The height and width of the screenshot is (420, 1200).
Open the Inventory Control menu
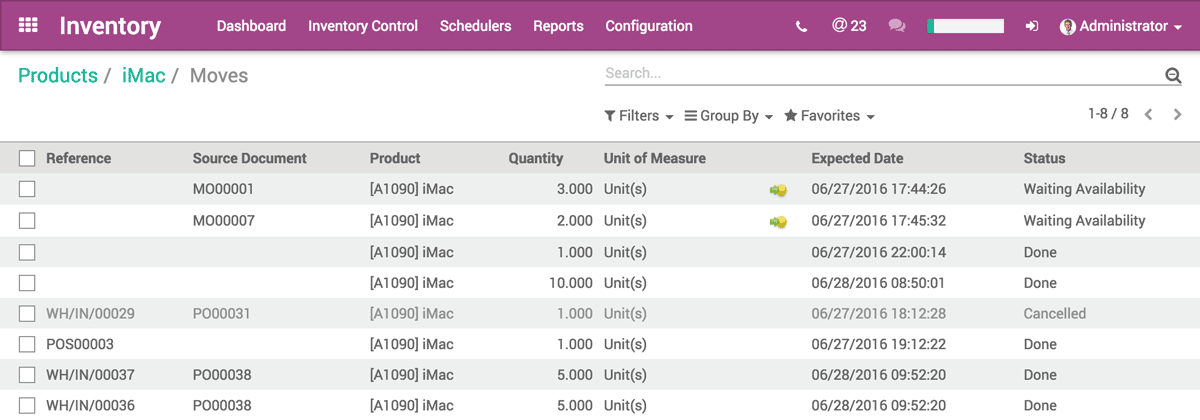[363, 26]
